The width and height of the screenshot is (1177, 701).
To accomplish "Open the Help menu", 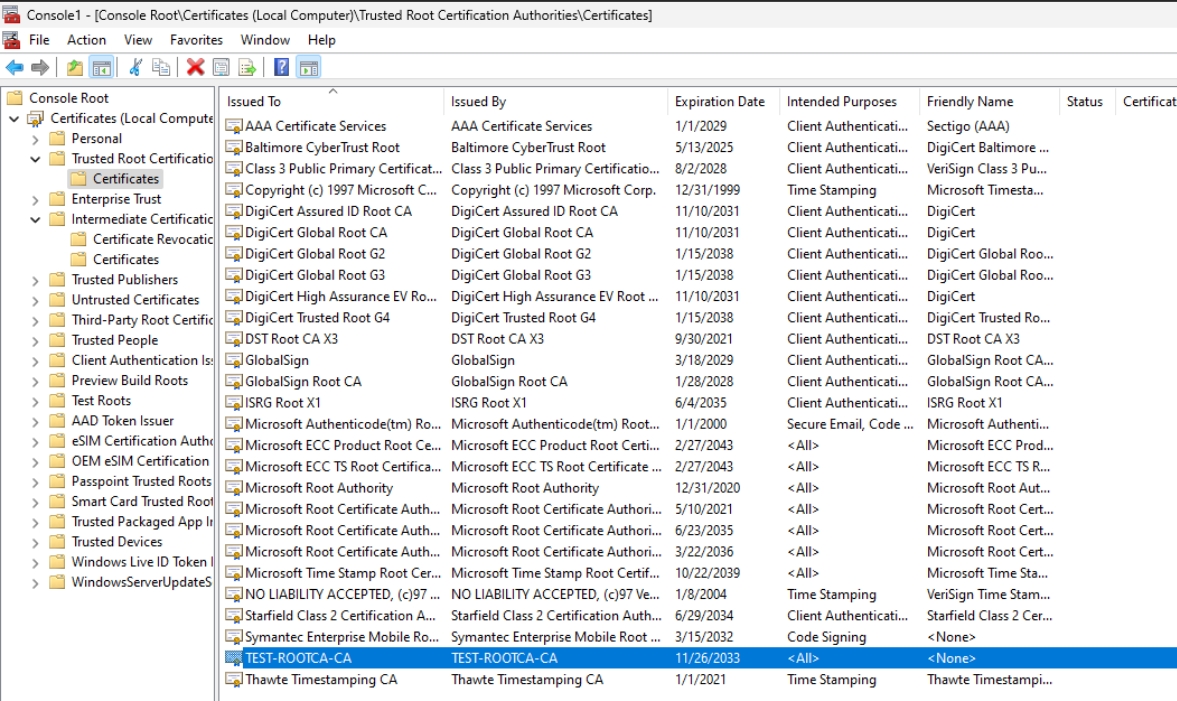I will click(x=321, y=40).
